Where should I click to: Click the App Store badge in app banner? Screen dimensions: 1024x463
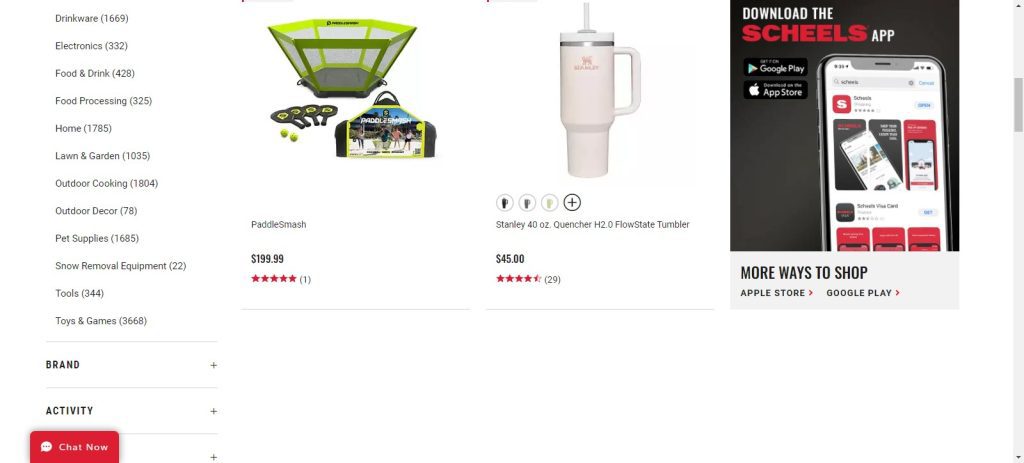[x=775, y=90]
